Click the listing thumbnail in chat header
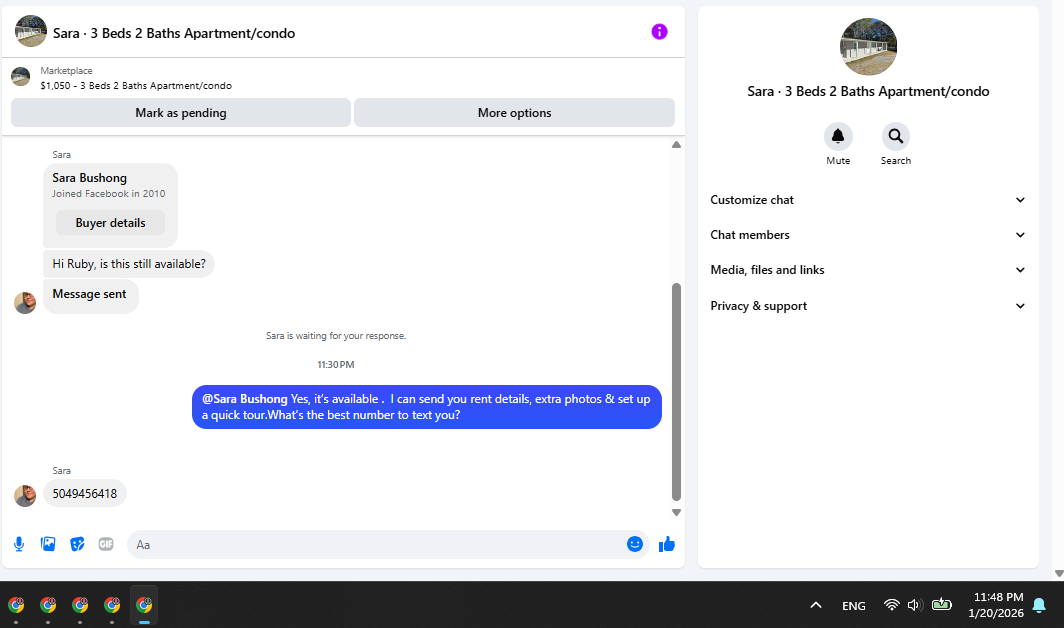Viewport: 1064px width, 628px height. tap(31, 31)
